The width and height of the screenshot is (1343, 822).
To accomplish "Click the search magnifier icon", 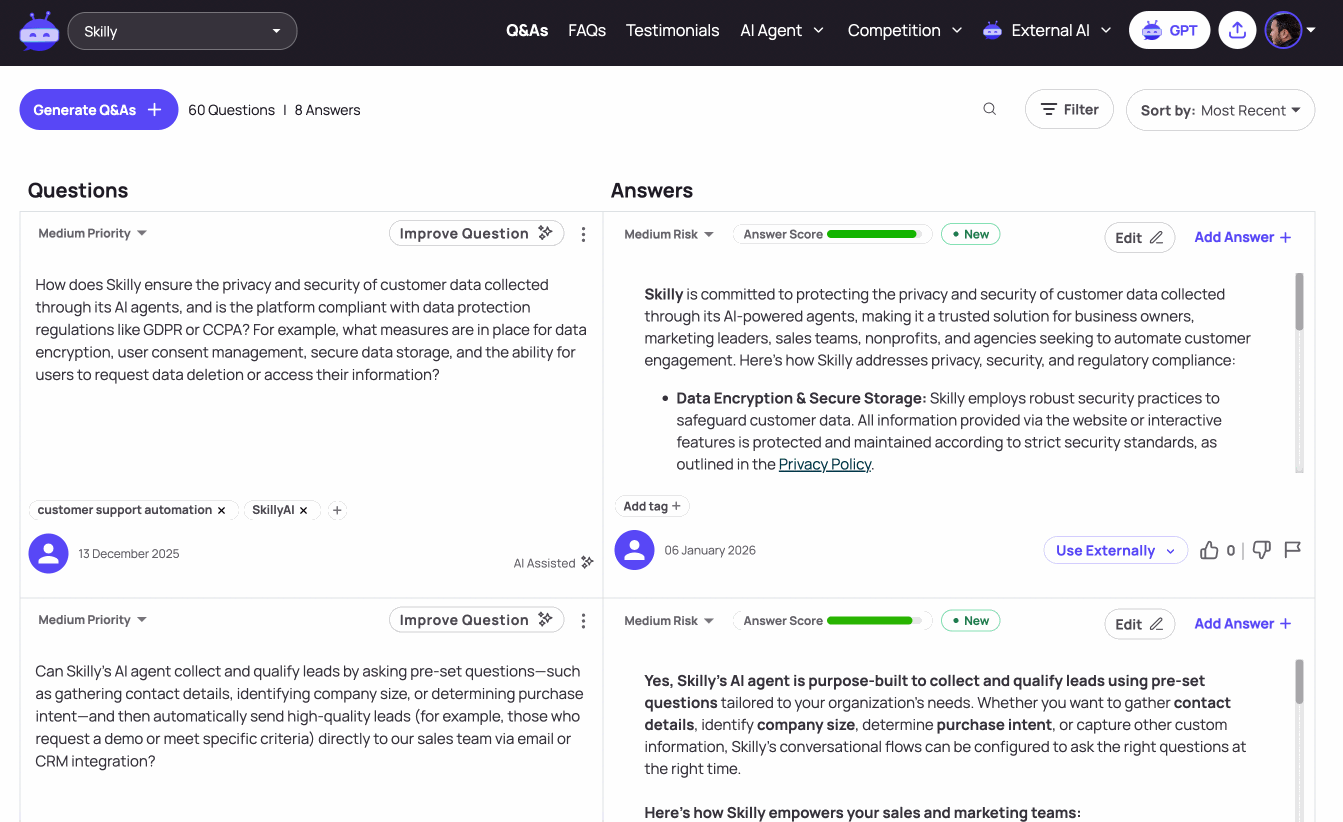I will tap(989, 109).
